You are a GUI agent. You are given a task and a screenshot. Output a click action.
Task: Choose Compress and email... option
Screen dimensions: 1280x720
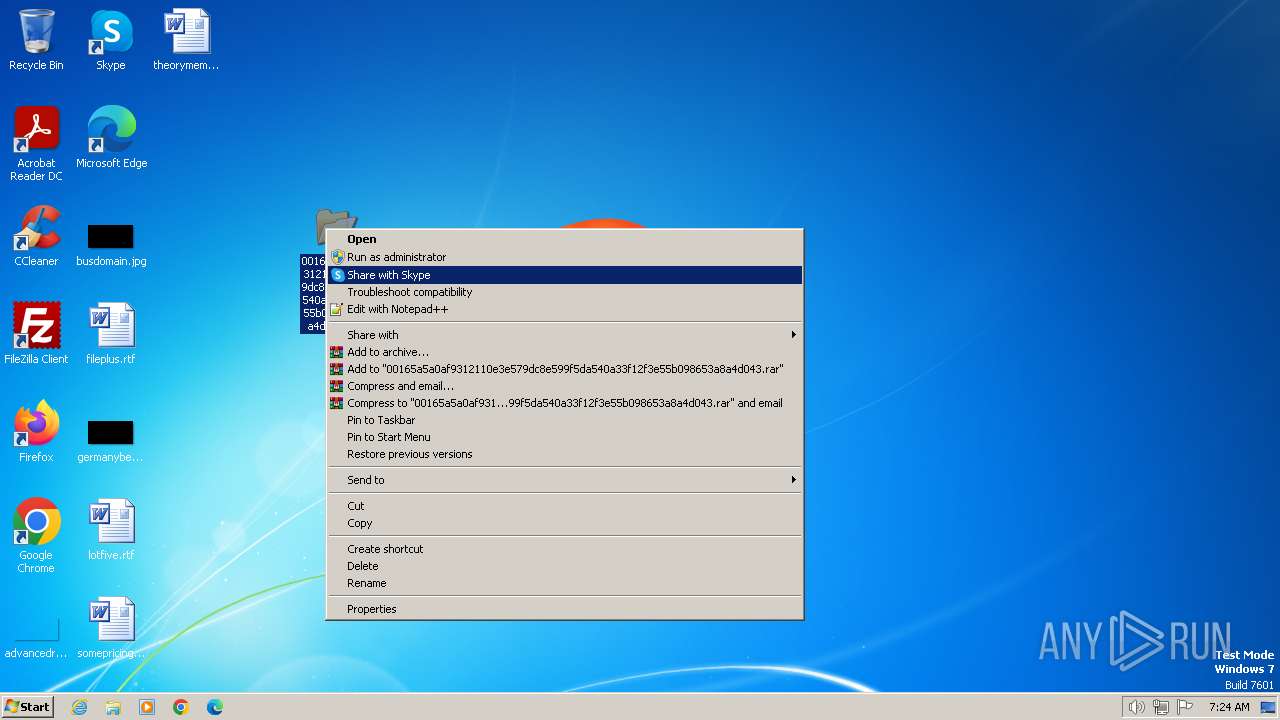point(565,386)
